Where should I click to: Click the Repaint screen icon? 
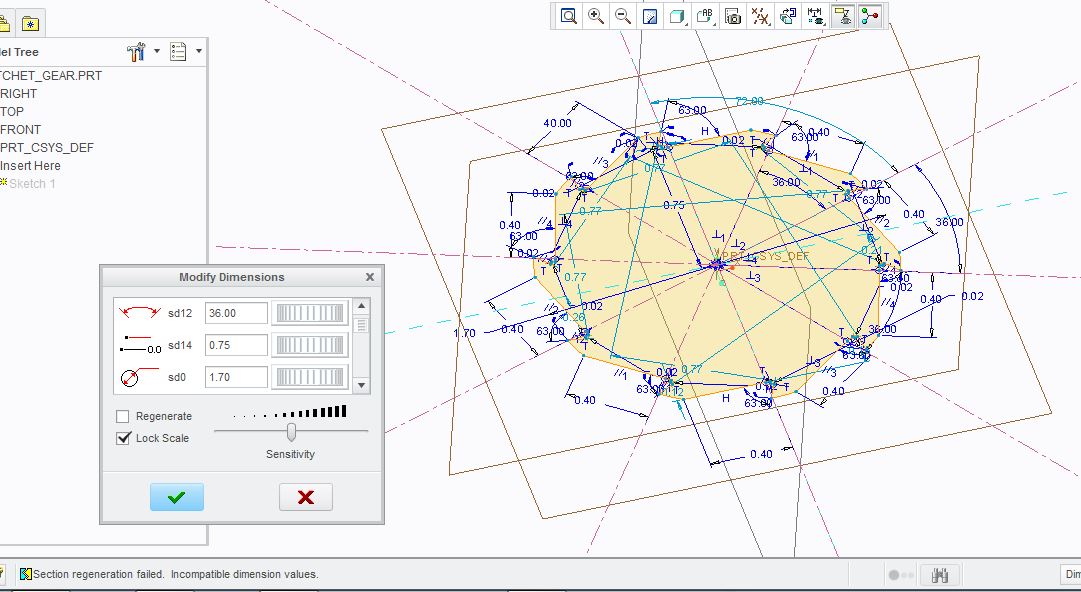point(650,17)
